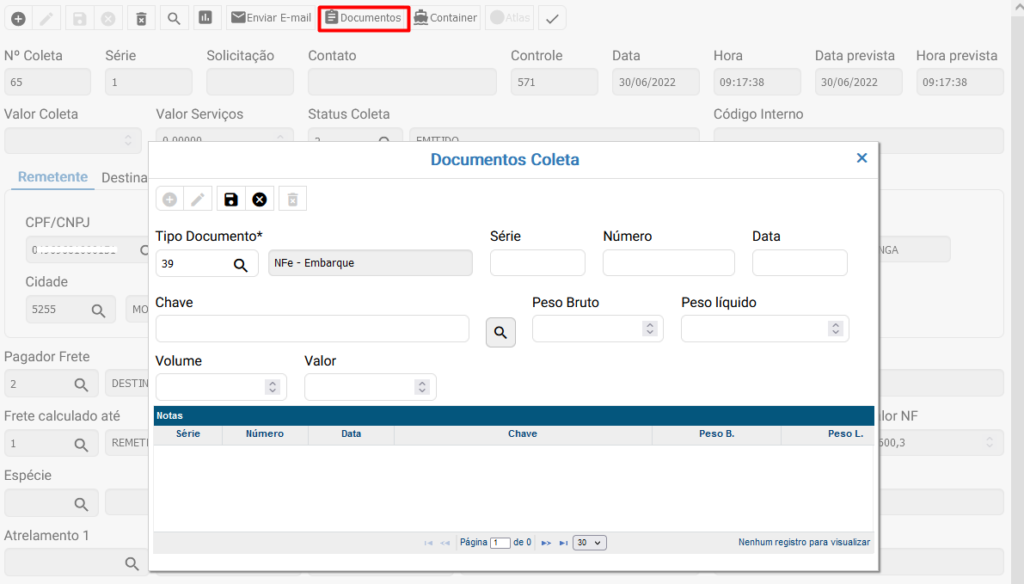
Task: Open the Tipo Documento search lookup
Action: [240, 264]
